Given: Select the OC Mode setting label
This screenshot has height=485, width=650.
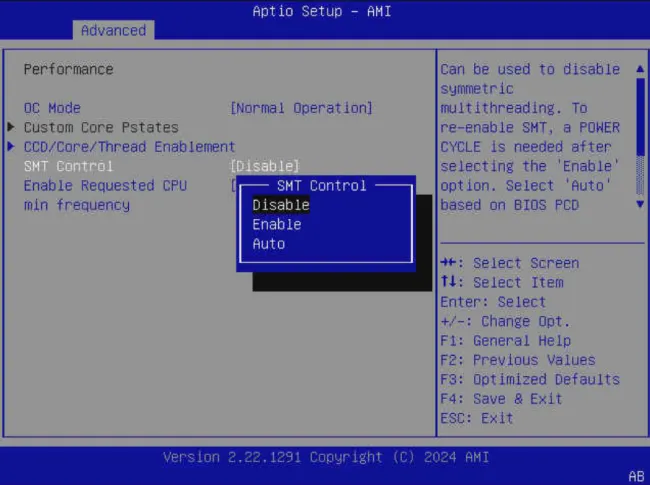Looking at the screenshot, I should 52,108.
